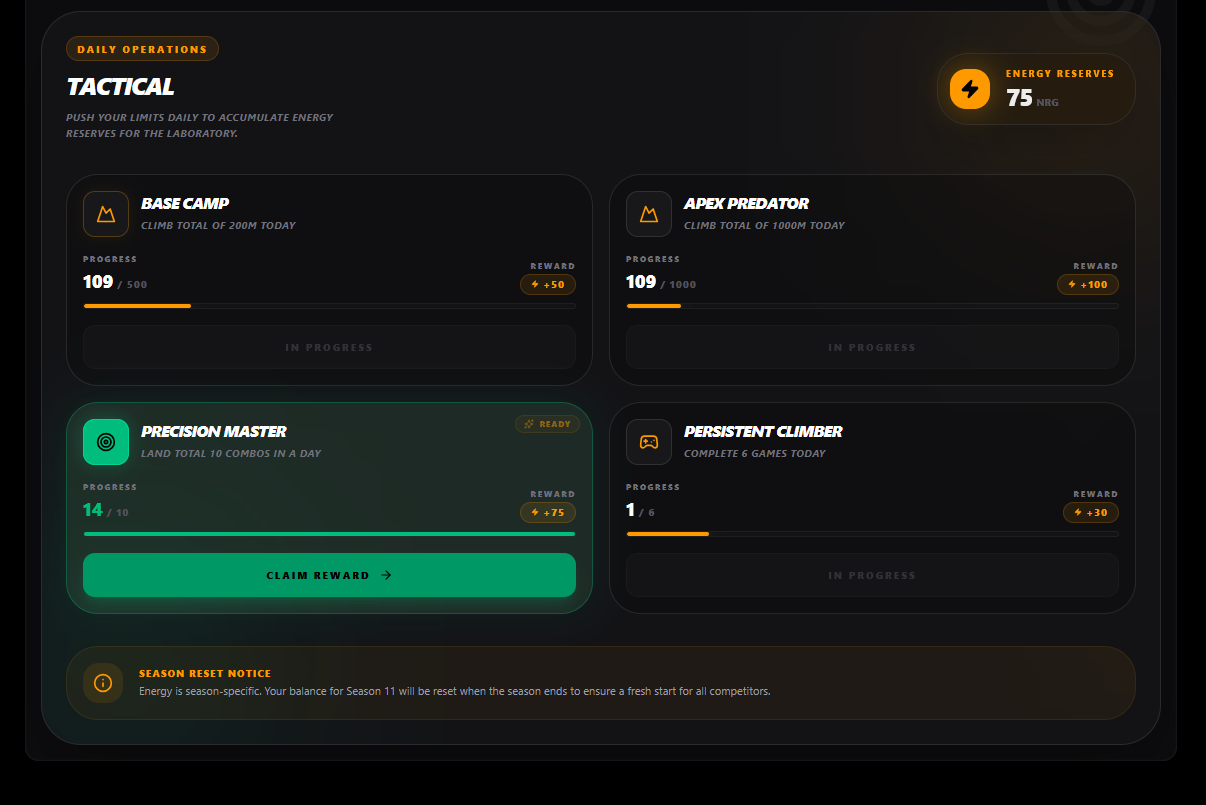
Task: Click the Ready badge on Precision Master
Action: pyautogui.click(x=547, y=424)
